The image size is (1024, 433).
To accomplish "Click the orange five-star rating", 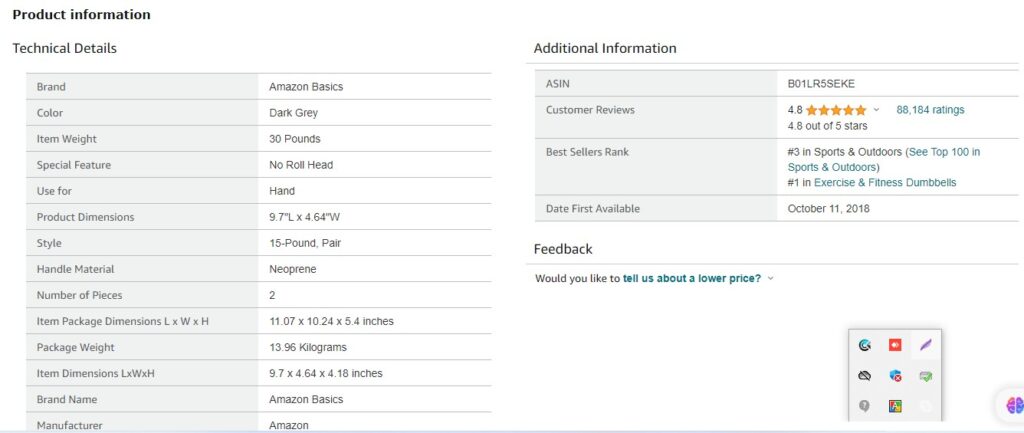I will click(836, 110).
